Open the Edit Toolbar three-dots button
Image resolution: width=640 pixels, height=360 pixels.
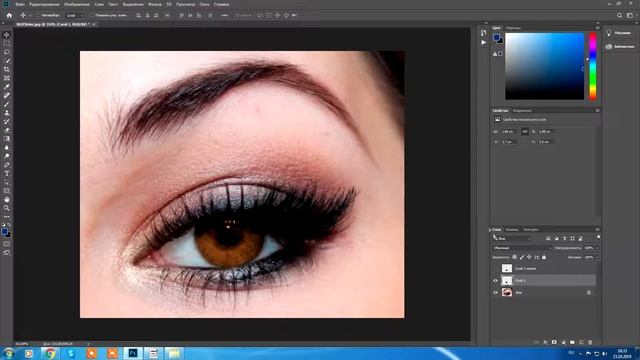pos(7,217)
